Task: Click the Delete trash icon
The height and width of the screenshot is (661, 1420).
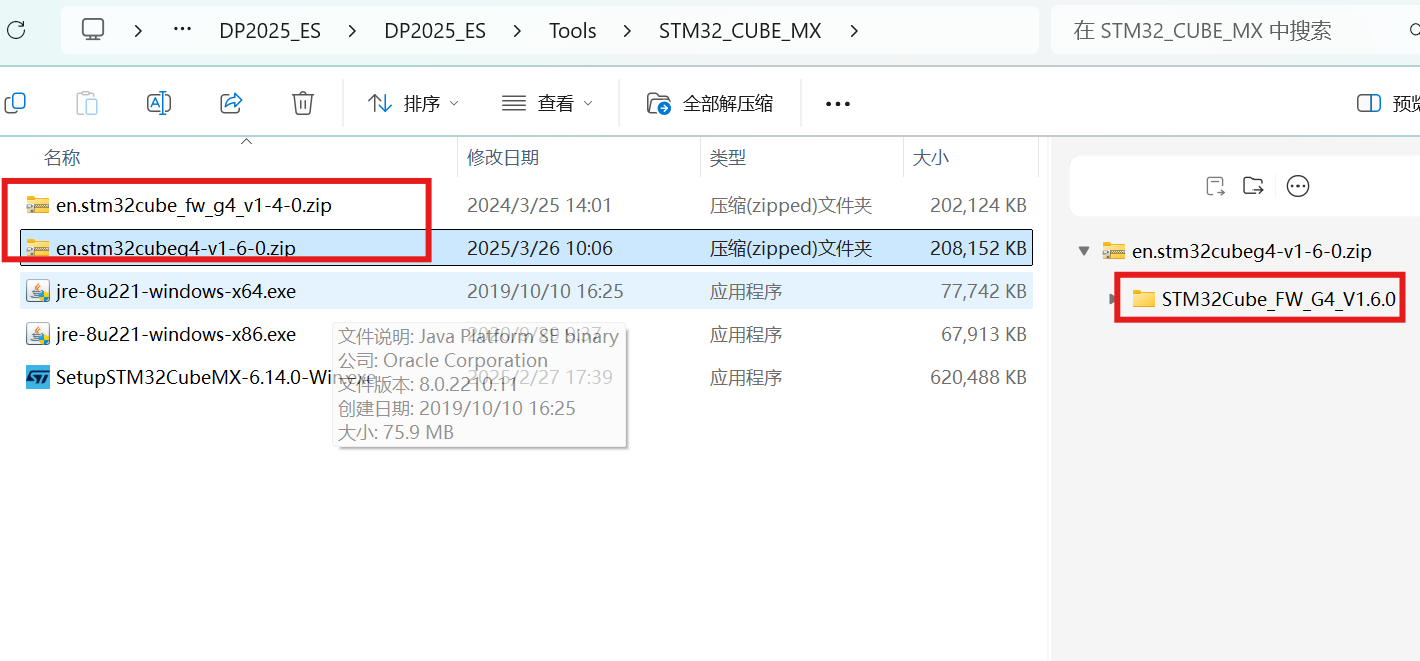Action: click(303, 102)
